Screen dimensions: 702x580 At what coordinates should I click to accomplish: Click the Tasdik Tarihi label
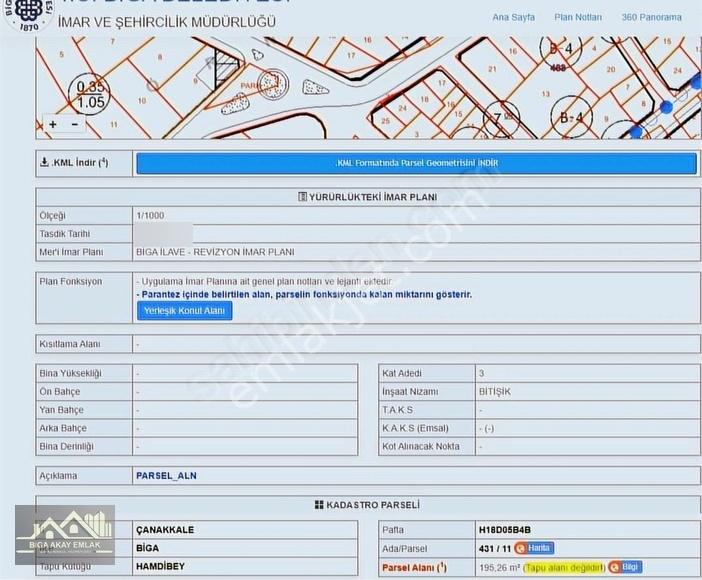64,234
